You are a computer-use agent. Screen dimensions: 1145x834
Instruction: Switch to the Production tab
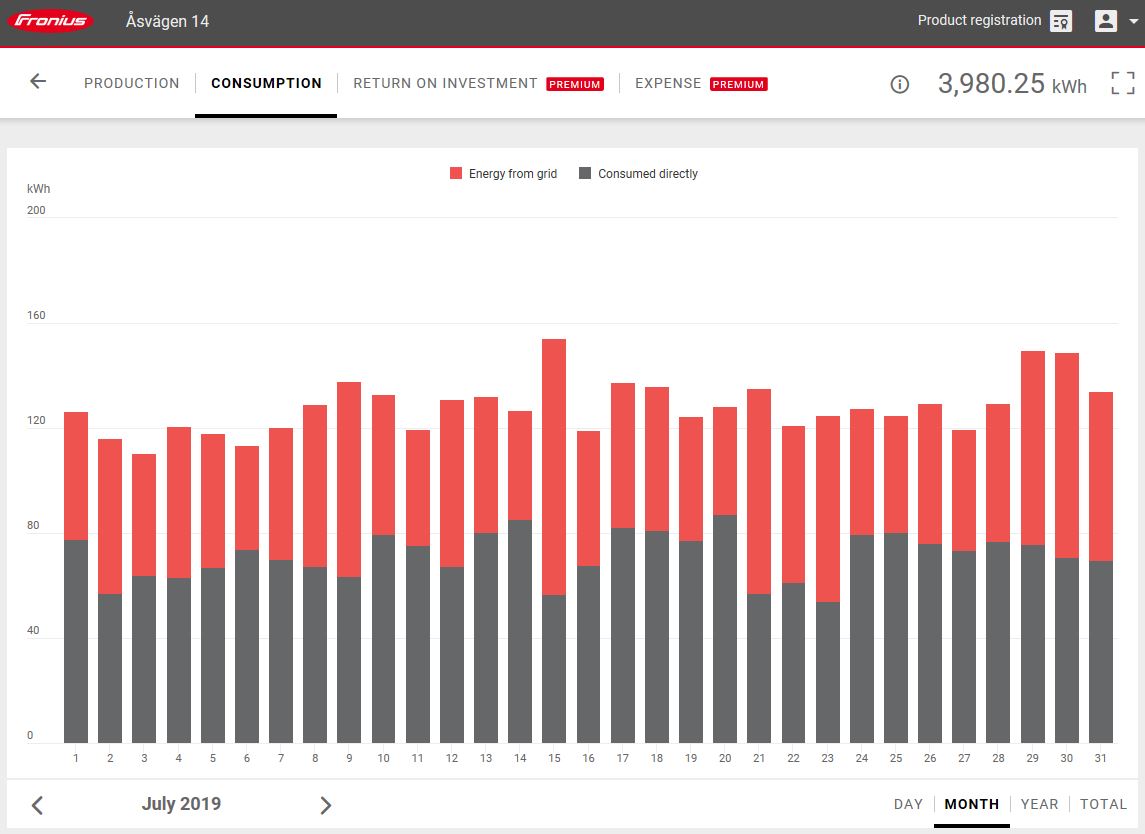132,83
